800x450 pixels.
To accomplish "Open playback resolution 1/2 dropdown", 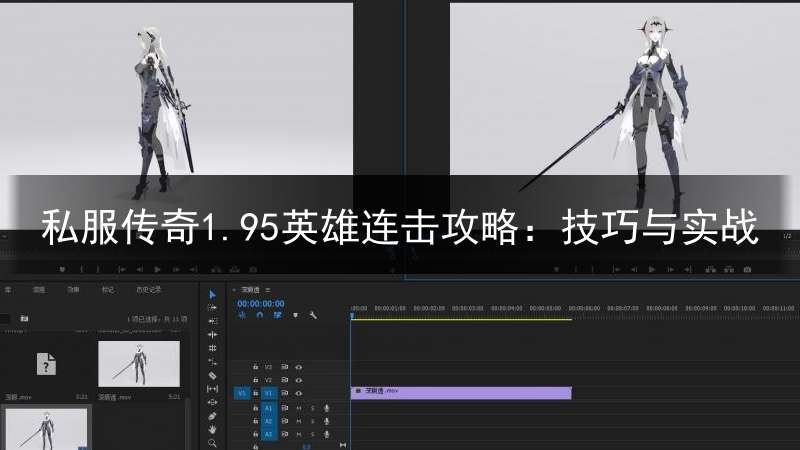I will [787, 236].
